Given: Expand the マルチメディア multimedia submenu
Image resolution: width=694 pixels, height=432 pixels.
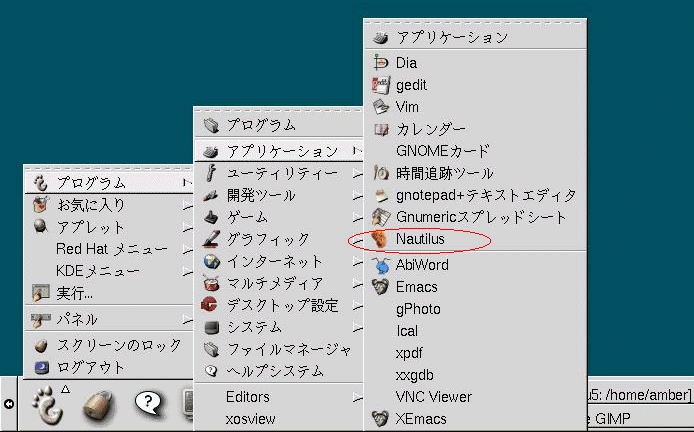Looking at the screenshot, I should 279,283.
